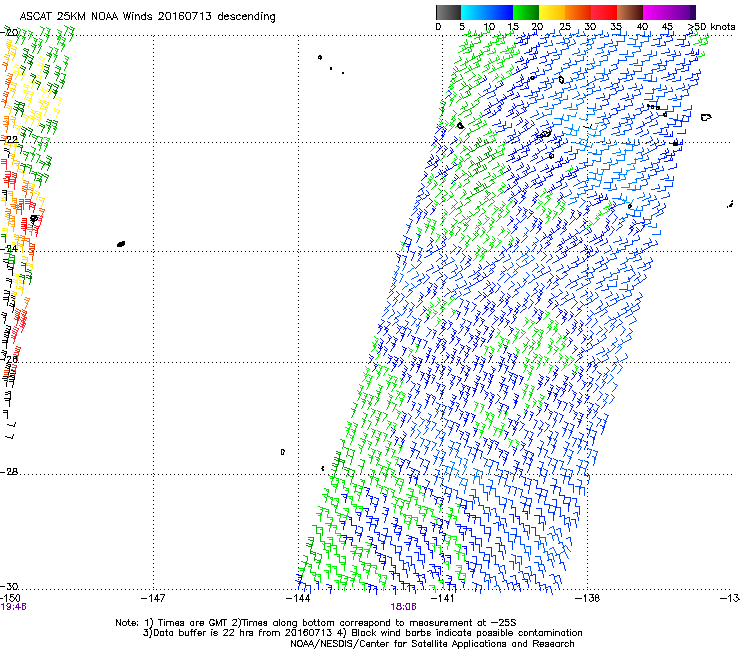Click the blue 10-15 knots legend swatch
The width and height of the screenshot is (740, 650).
tap(500, 12)
